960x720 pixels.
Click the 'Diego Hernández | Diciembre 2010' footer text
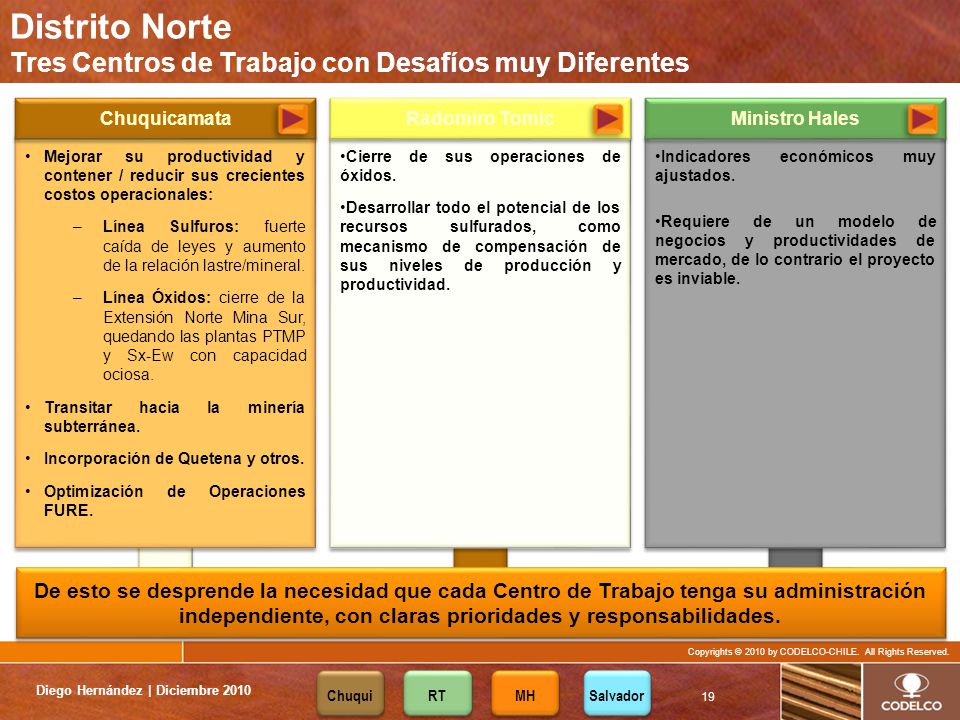[x=143, y=691]
